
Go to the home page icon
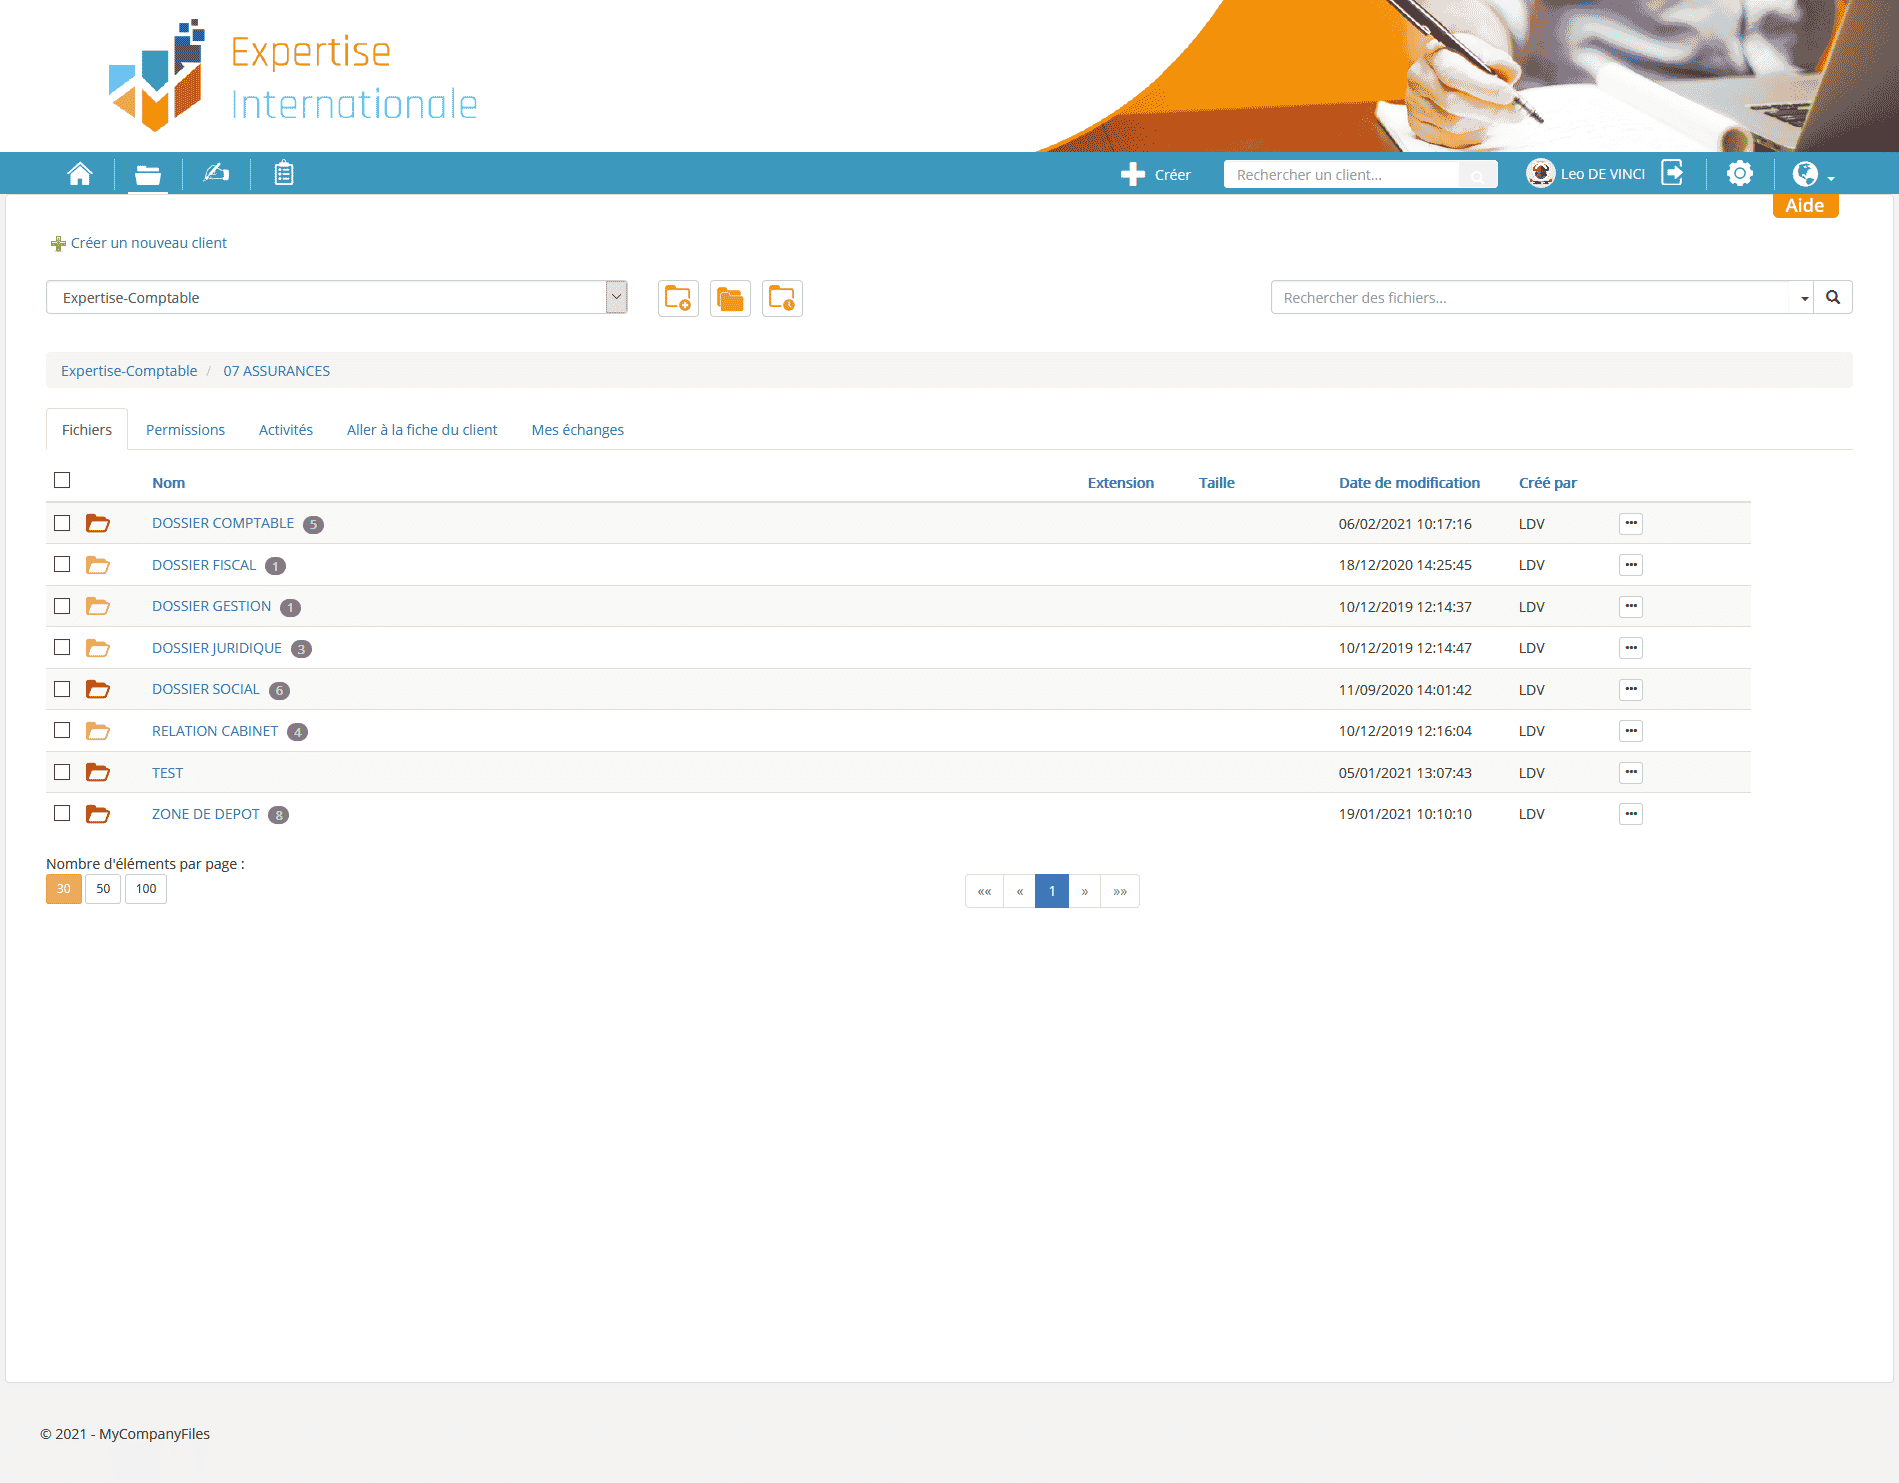(x=80, y=174)
